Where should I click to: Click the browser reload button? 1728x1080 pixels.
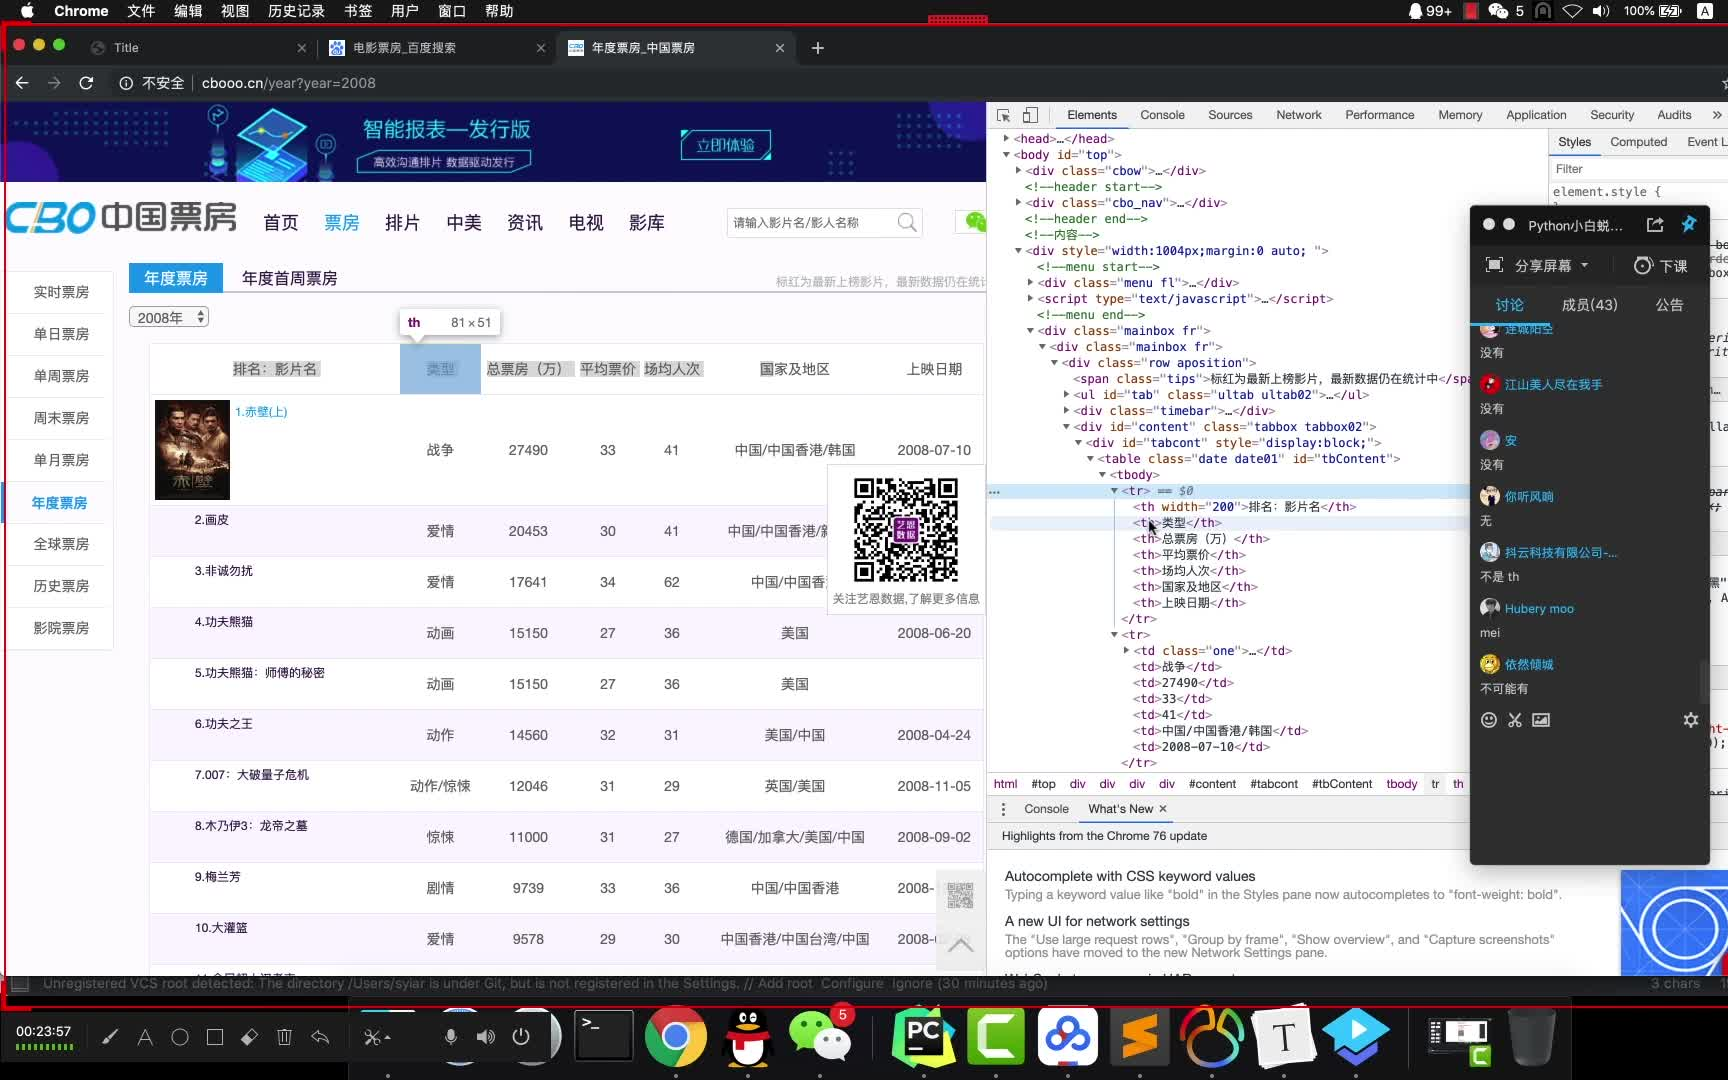[86, 83]
